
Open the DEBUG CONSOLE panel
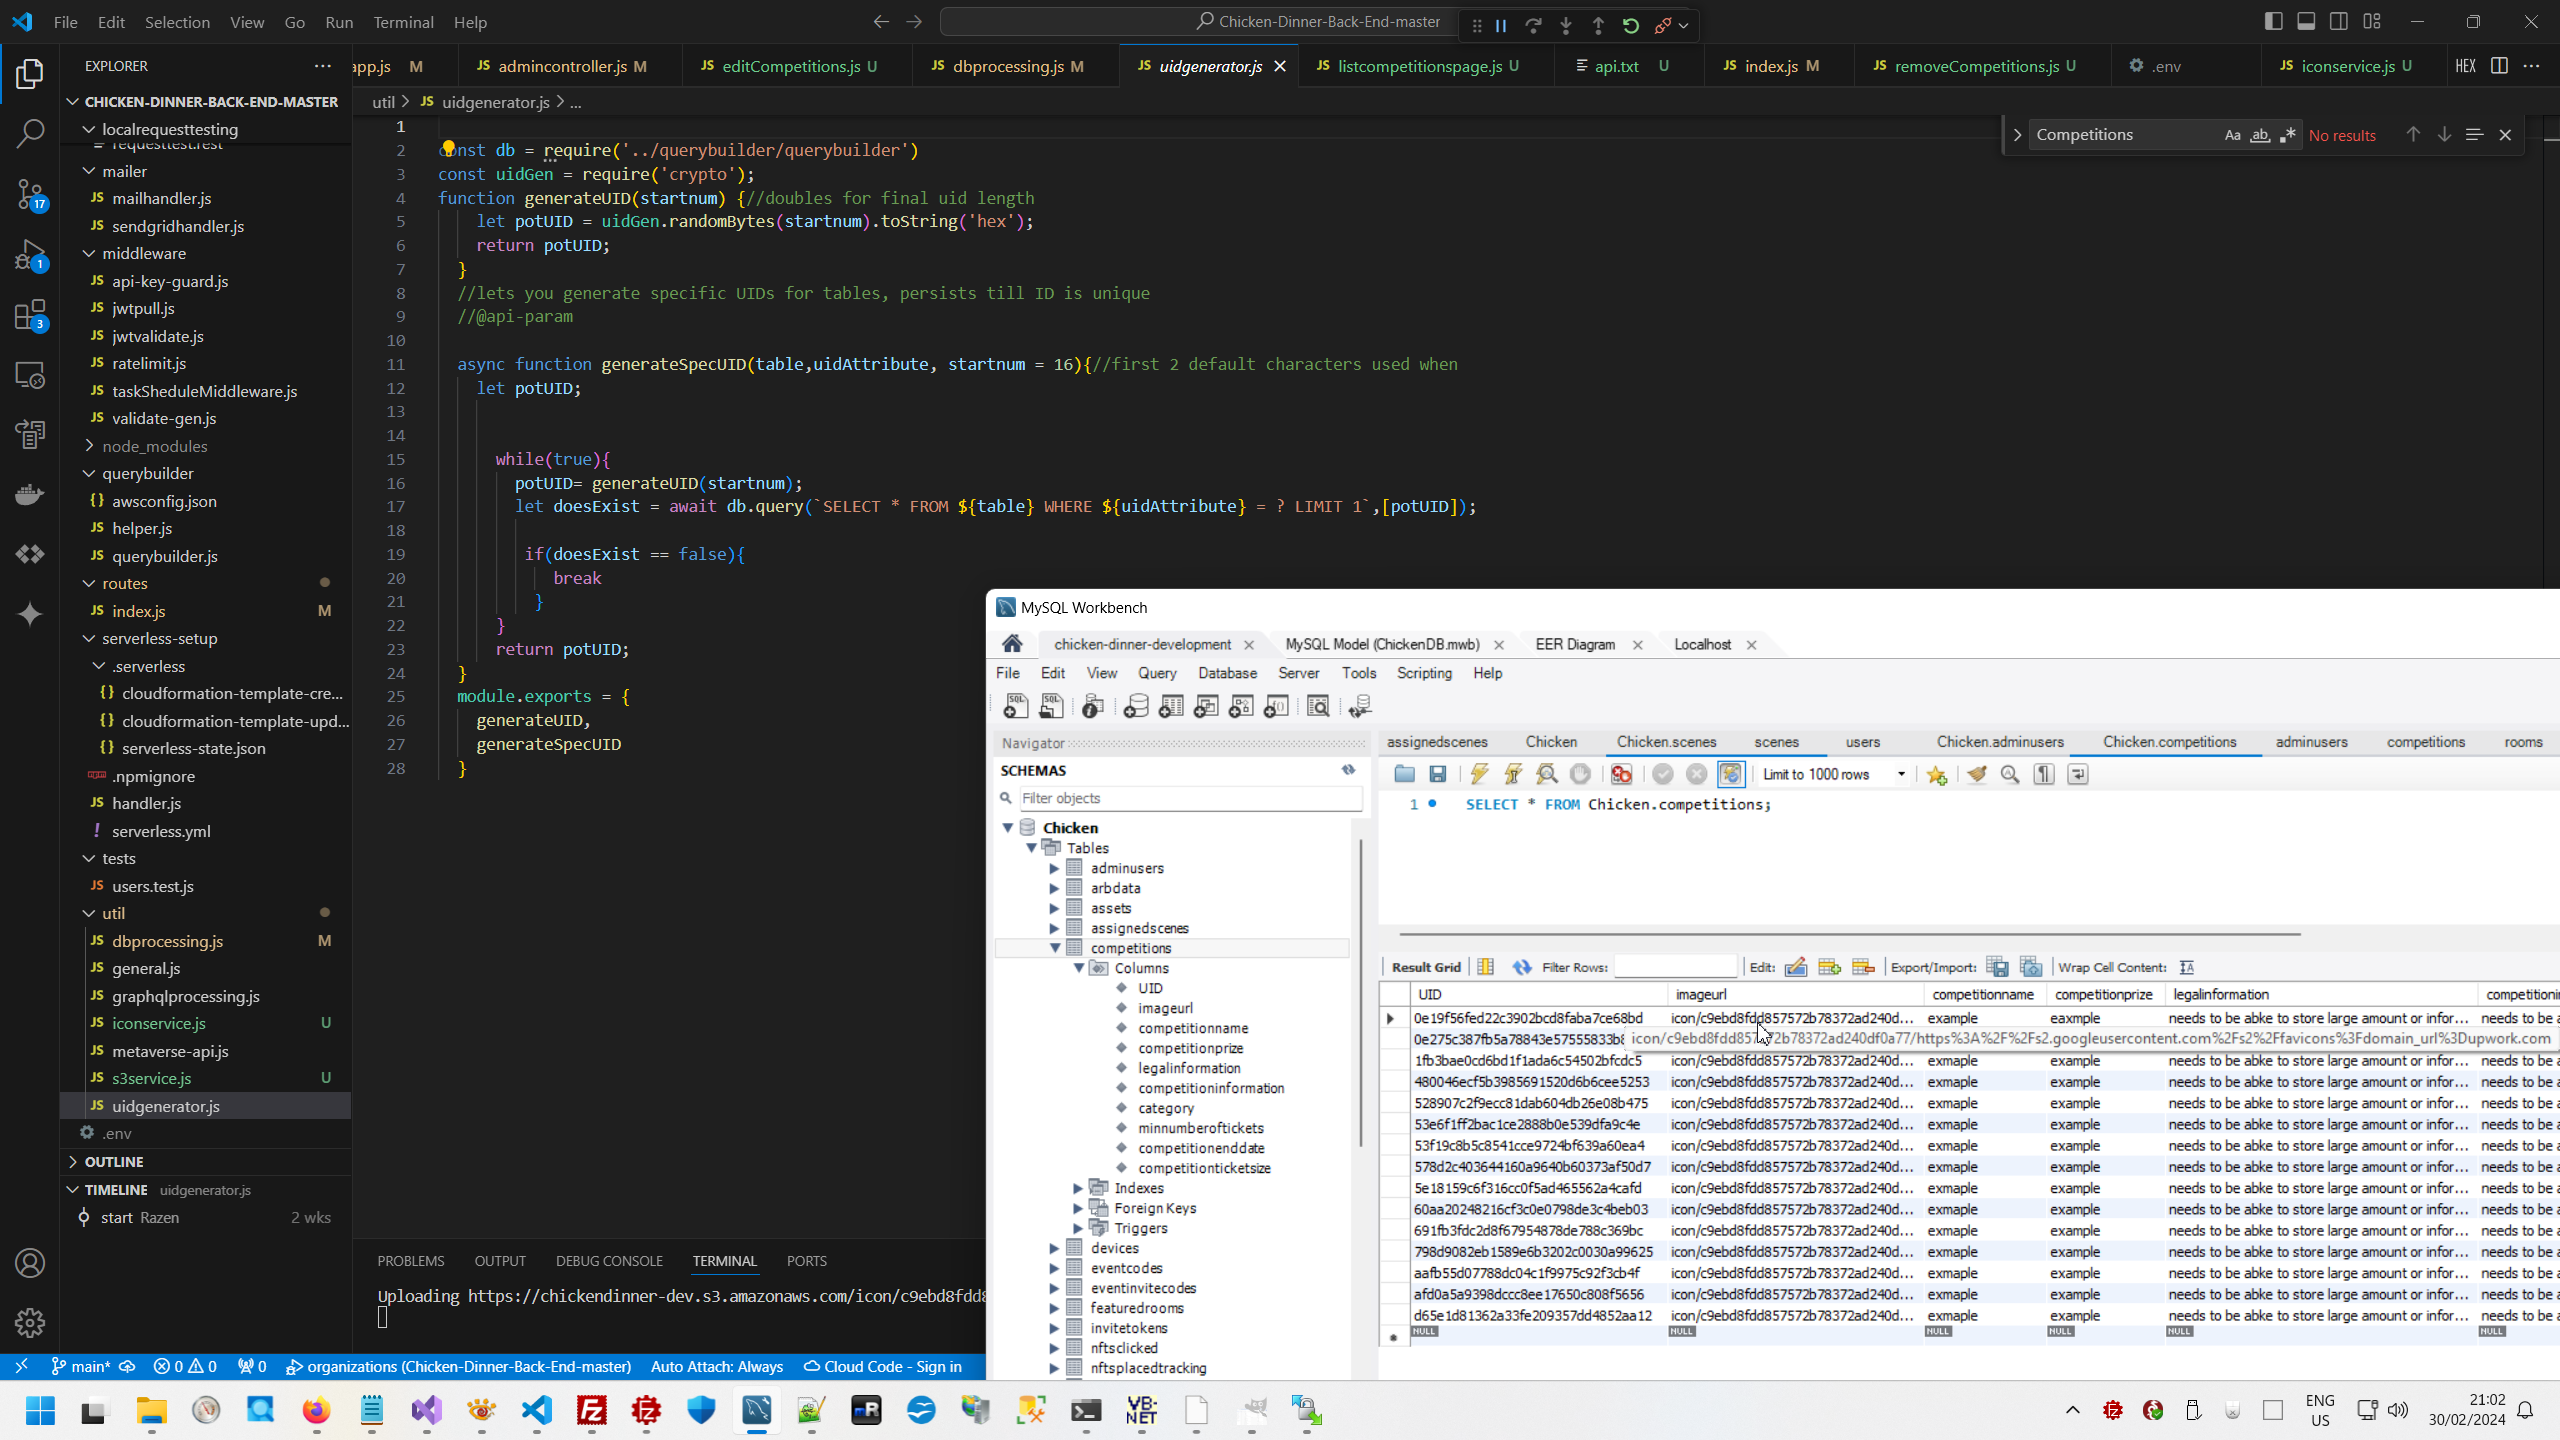609,1261
